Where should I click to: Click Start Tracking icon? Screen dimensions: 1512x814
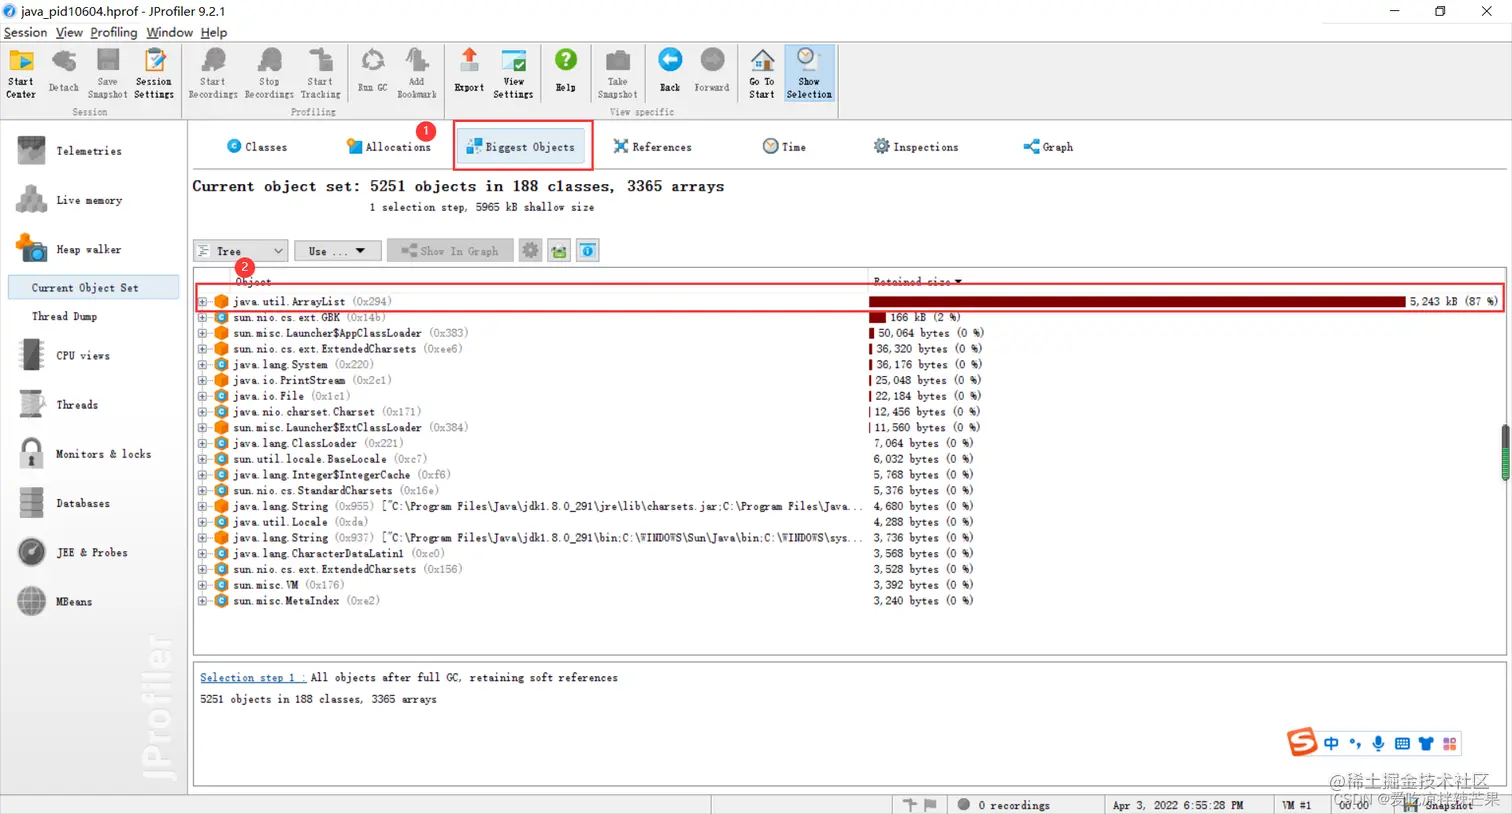coord(320,73)
